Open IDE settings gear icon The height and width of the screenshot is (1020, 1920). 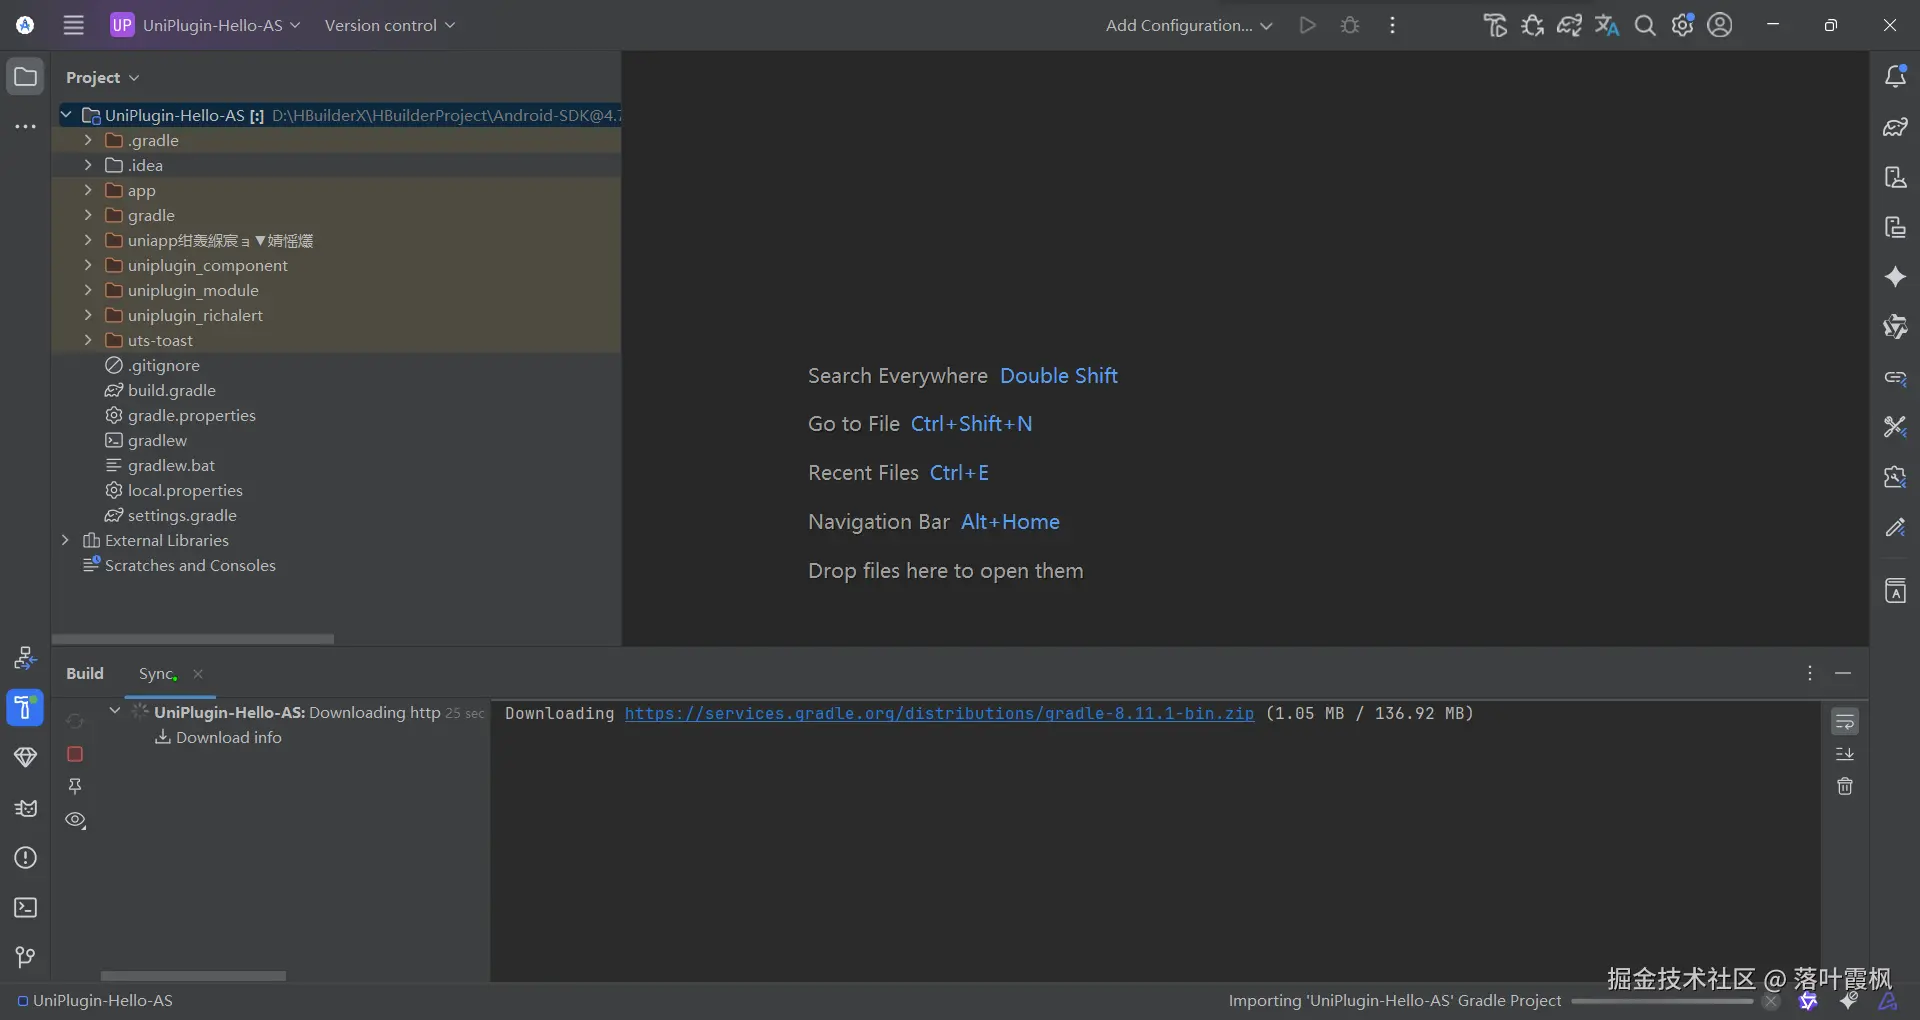pos(1683,25)
